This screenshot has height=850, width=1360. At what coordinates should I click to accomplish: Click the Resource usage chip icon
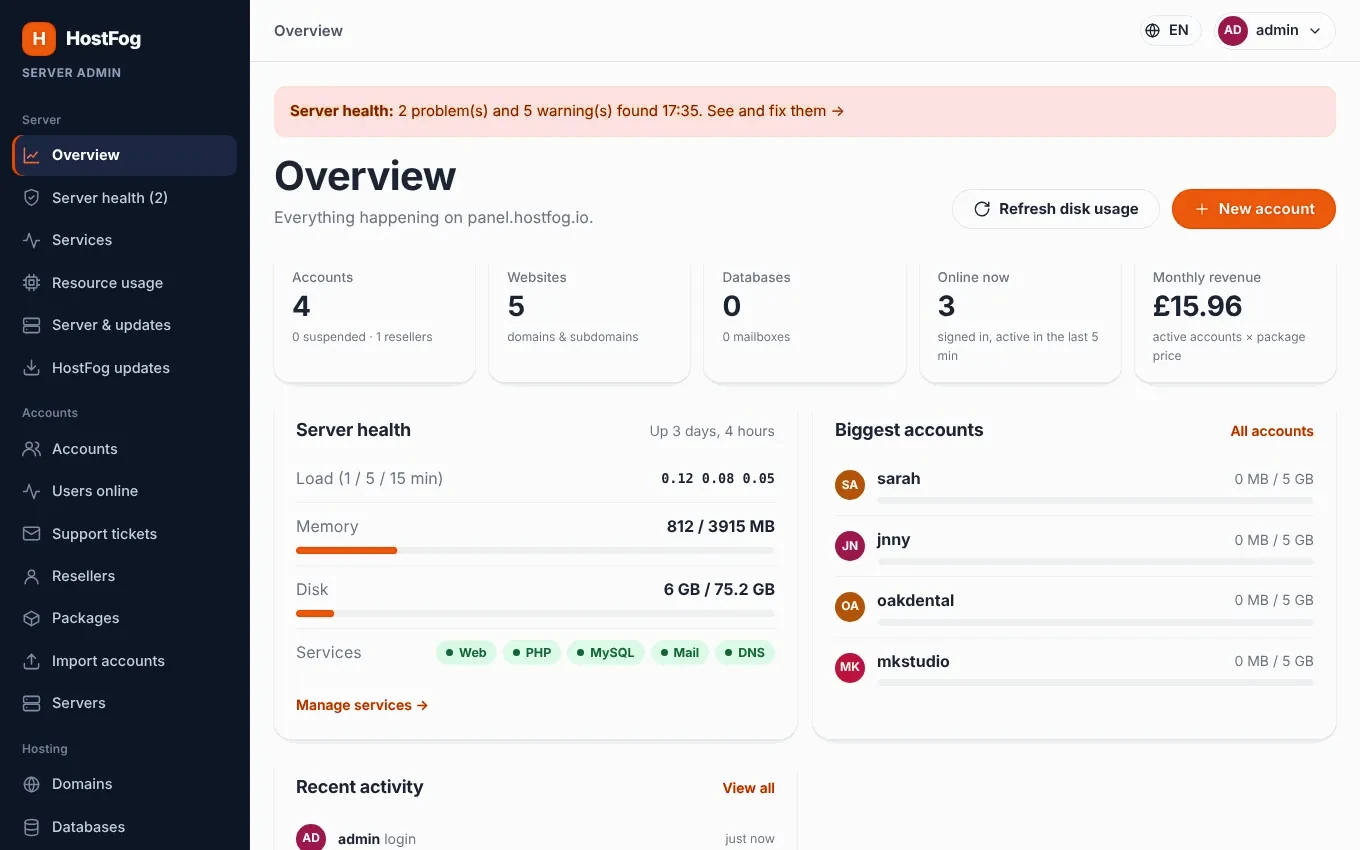click(32, 283)
